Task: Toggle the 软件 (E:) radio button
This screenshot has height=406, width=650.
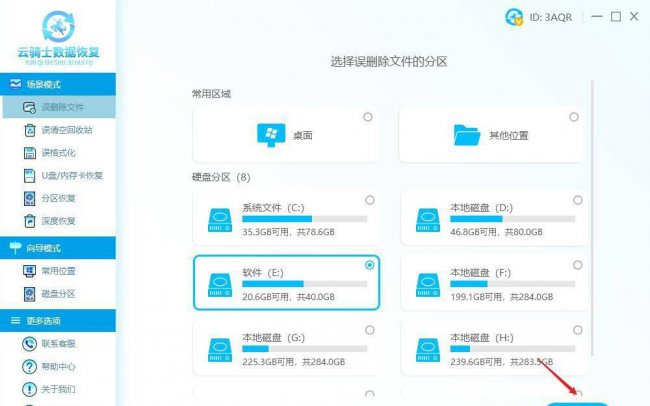Action: click(370, 265)
